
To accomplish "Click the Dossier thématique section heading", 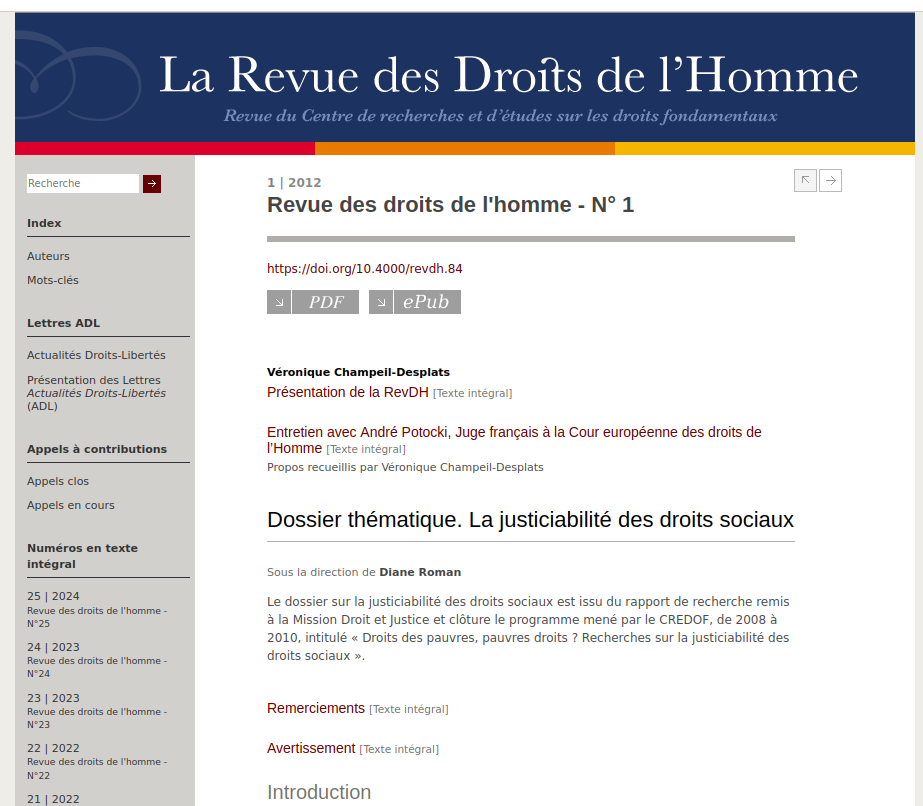I will [530, 520].
